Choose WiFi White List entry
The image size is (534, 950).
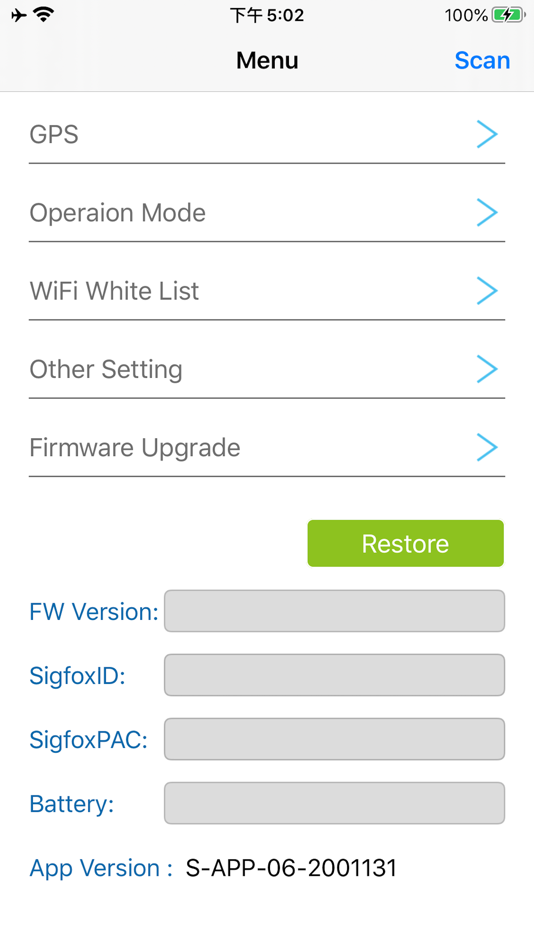(x=267, y=291)
